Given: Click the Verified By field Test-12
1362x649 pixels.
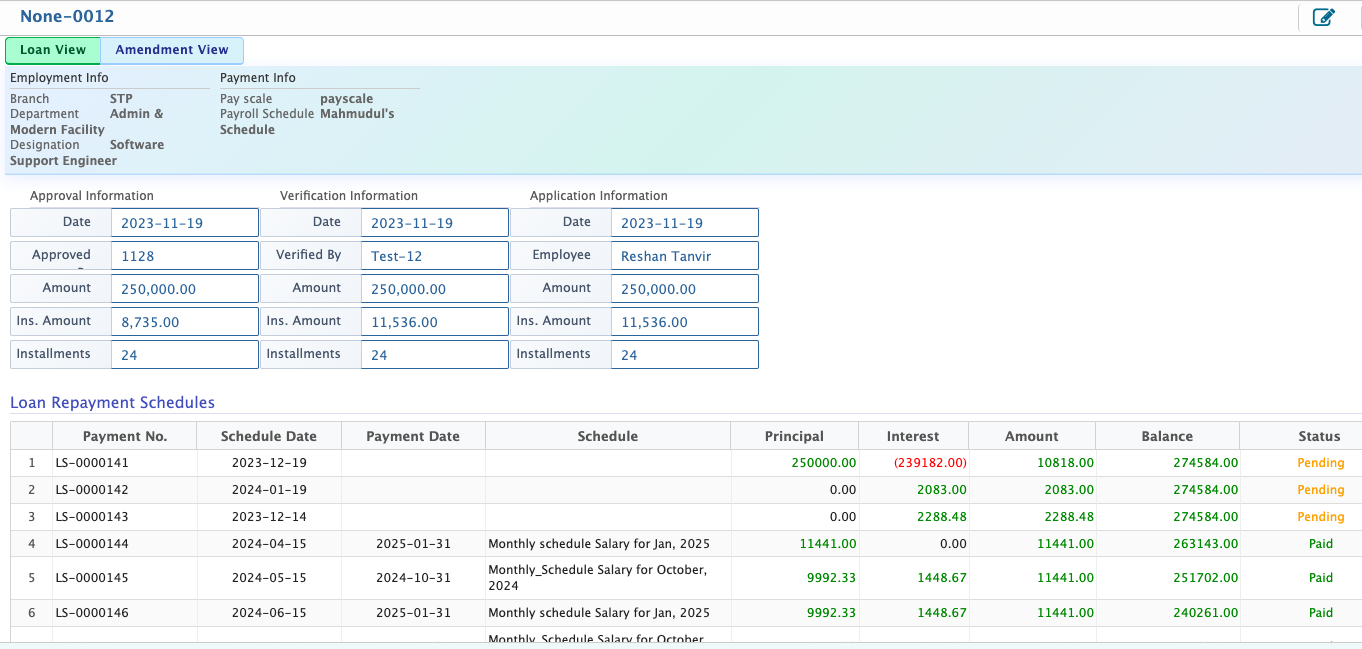Looking at the screenshot, I should tap(434, 256).
